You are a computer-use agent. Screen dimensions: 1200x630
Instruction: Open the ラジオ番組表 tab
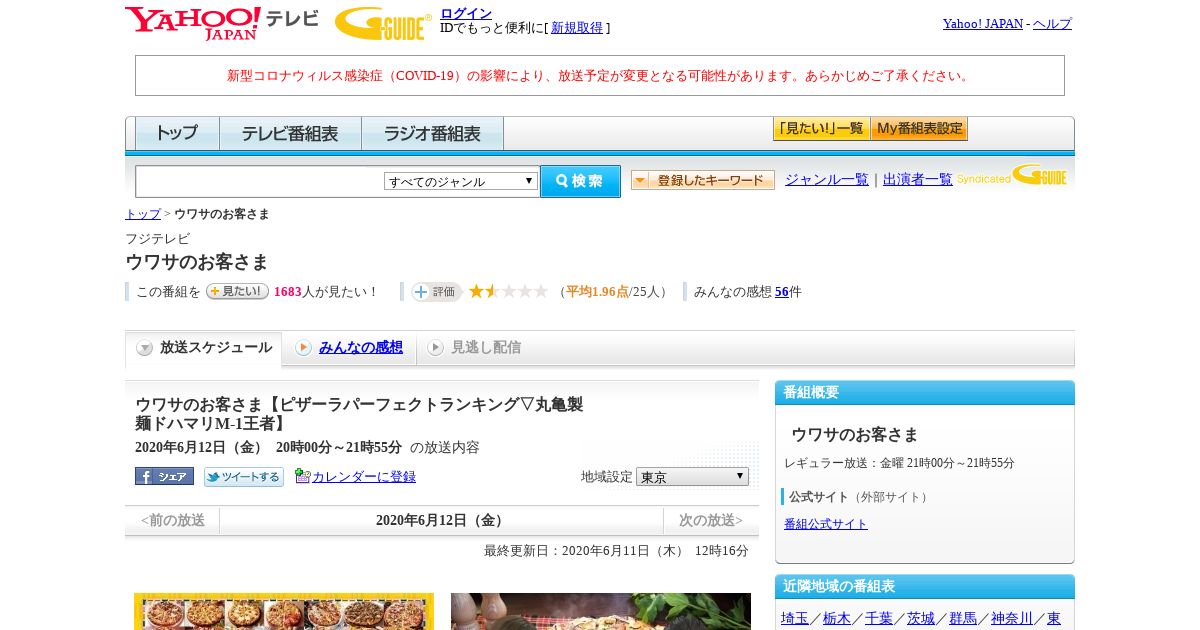[x=432, y=133]
